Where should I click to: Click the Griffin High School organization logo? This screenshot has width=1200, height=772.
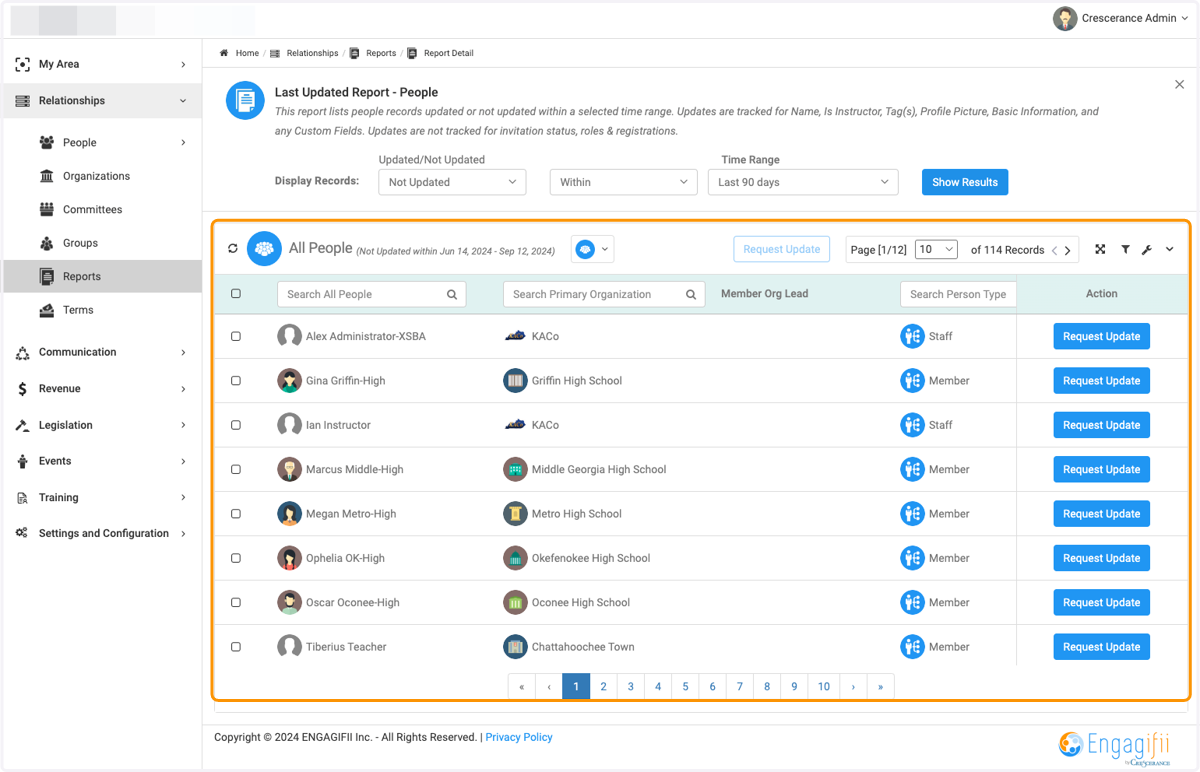click(x=515, y=380)
